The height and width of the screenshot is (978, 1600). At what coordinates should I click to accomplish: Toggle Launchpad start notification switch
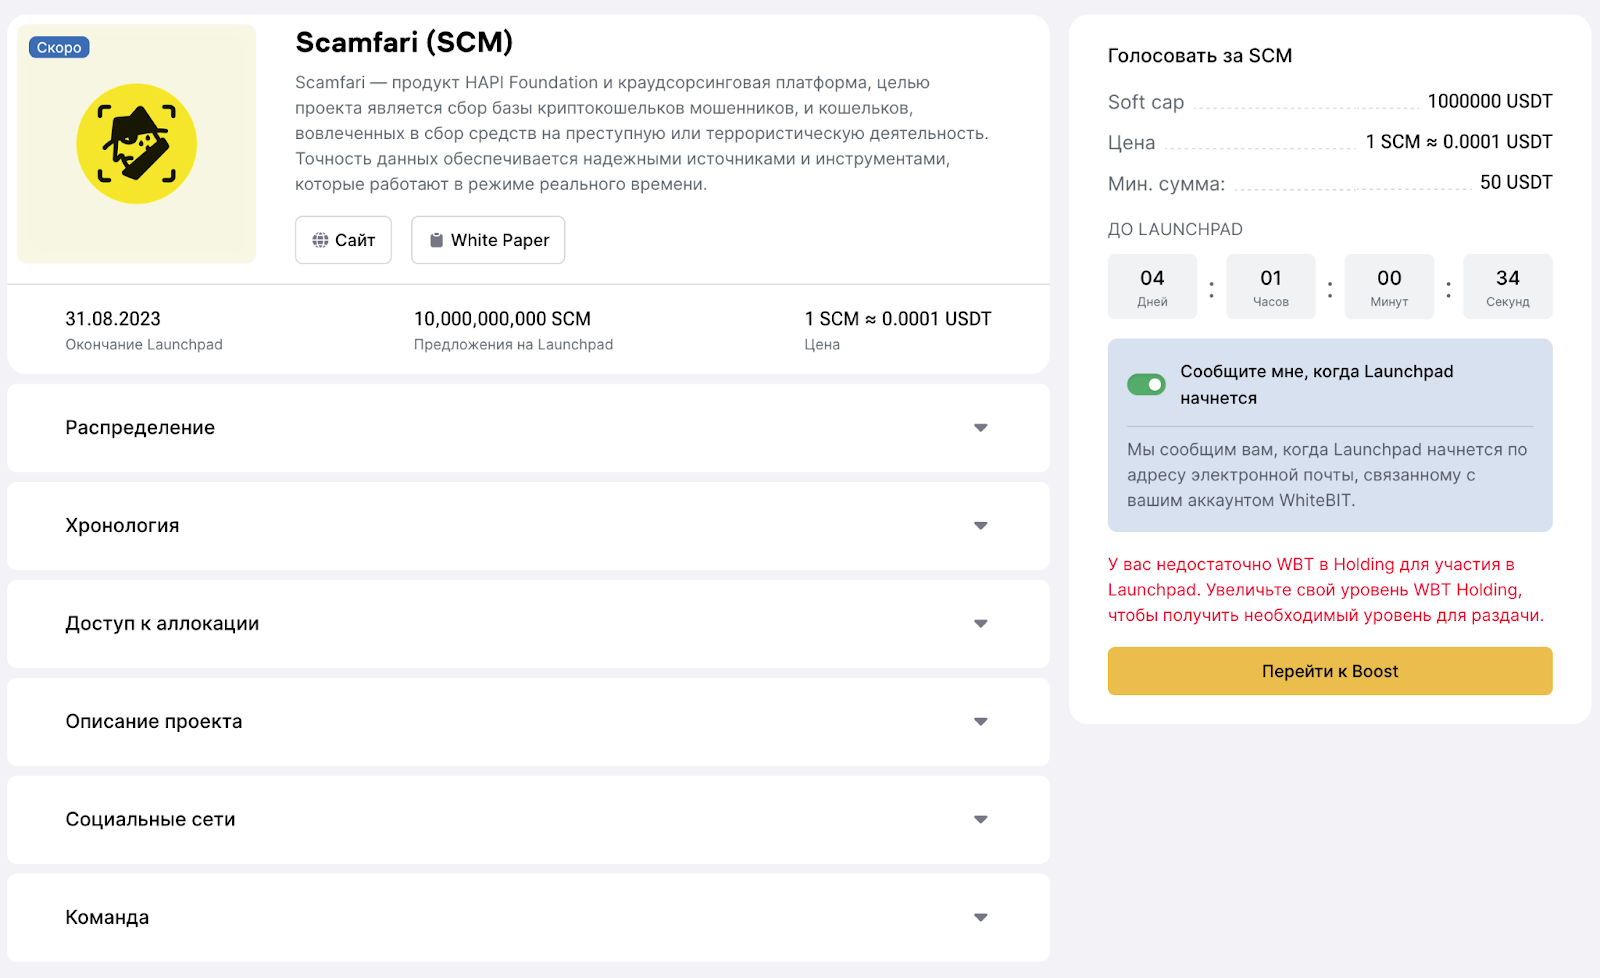point(1146,384)
